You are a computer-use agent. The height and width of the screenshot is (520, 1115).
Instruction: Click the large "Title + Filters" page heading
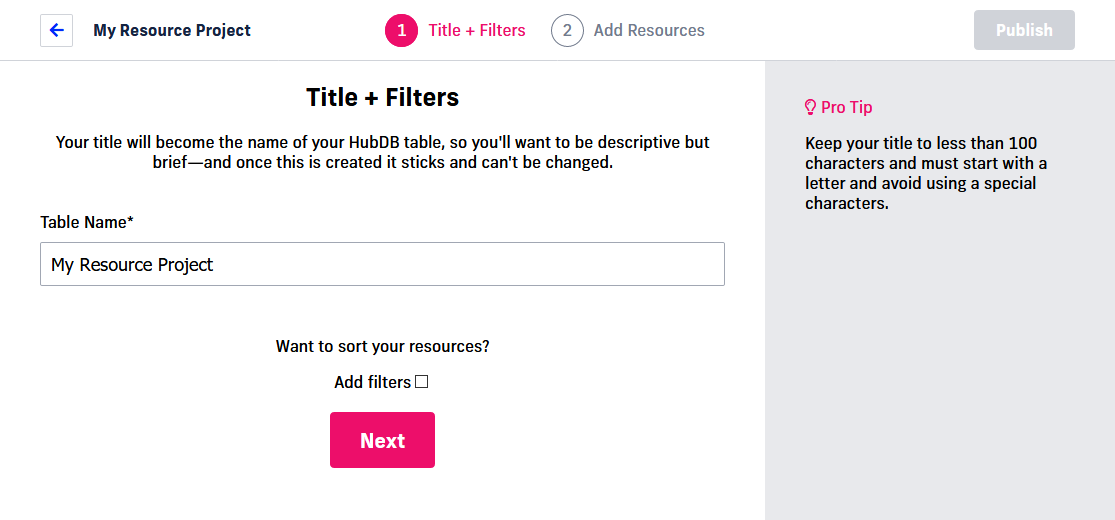(382, 97)
